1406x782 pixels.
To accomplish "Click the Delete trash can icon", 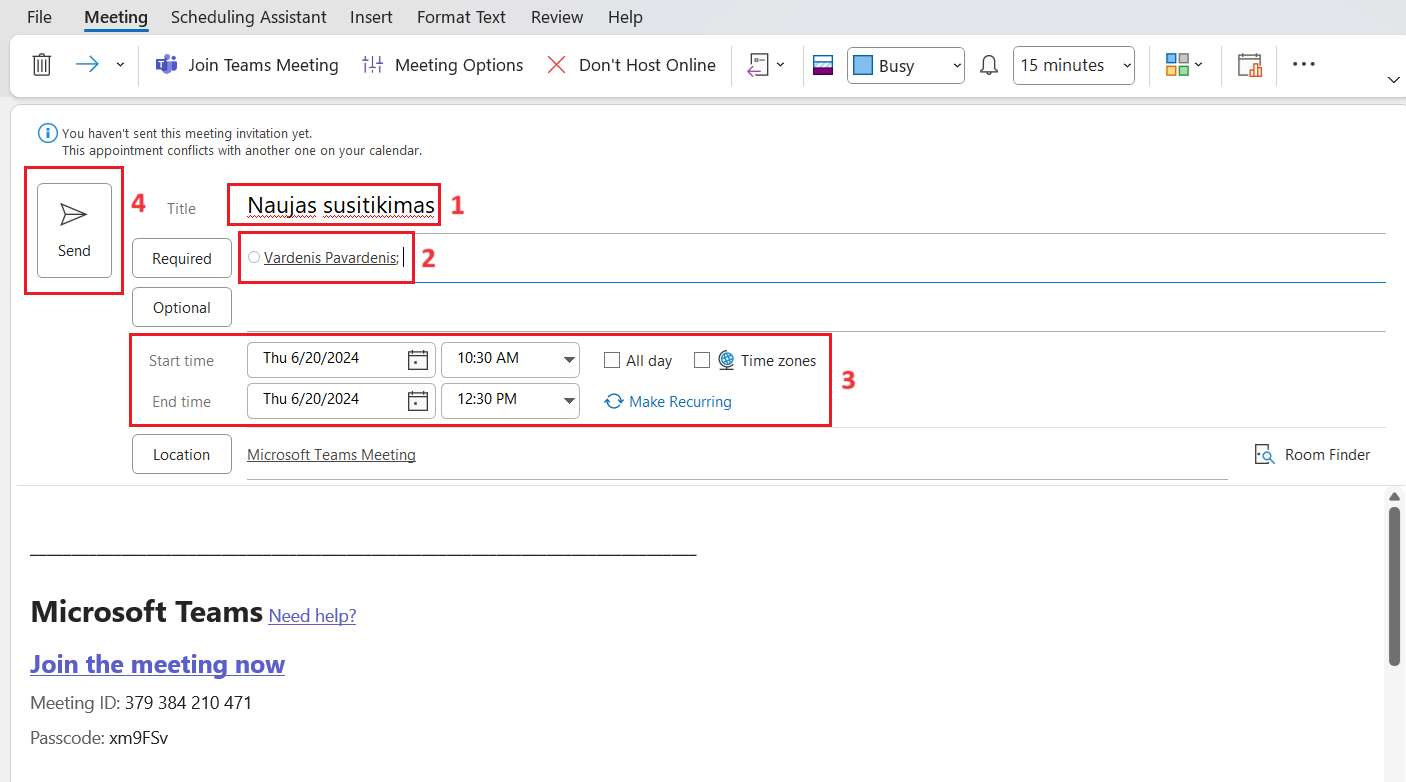I will click(x=42, y=65).
